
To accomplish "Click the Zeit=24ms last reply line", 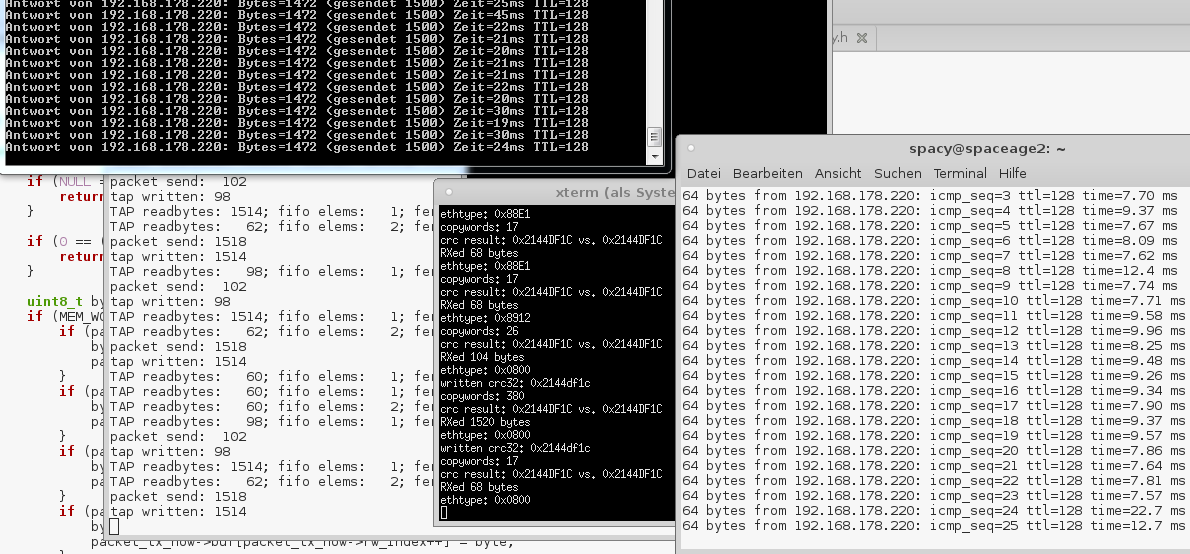I will pyautogui.click(x=297, y=147).
